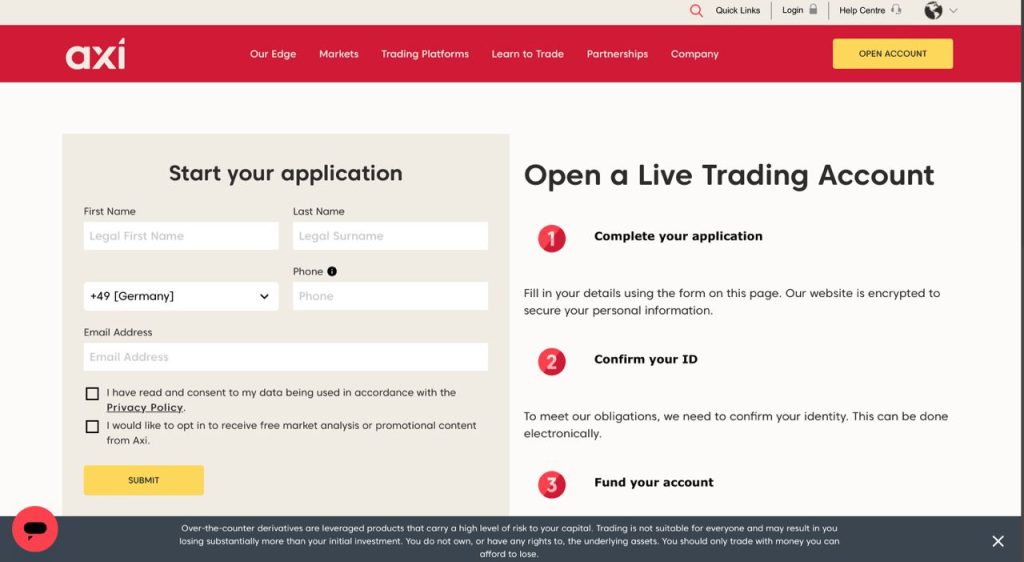This screenshot has height=562, width=1024.
Task: Click the Axi logo
Action: [x=96, y=54]
